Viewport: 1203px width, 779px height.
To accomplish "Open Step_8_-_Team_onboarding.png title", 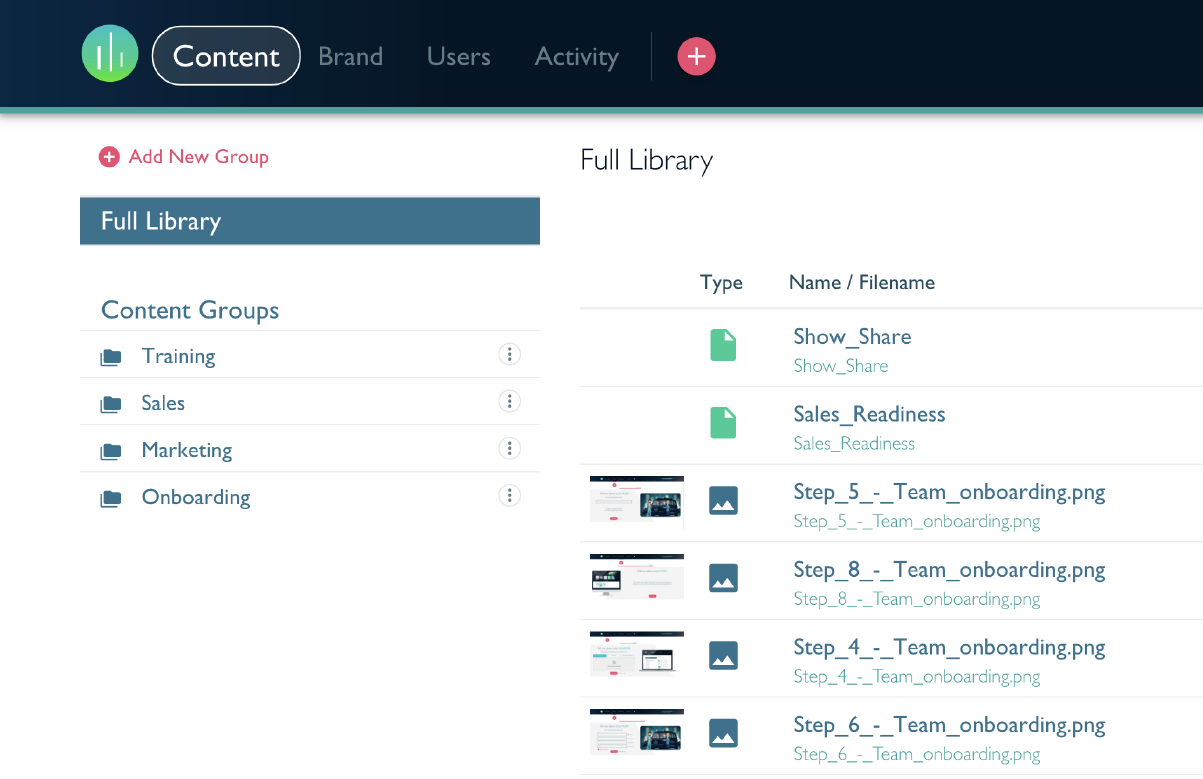I will point(949,570).
